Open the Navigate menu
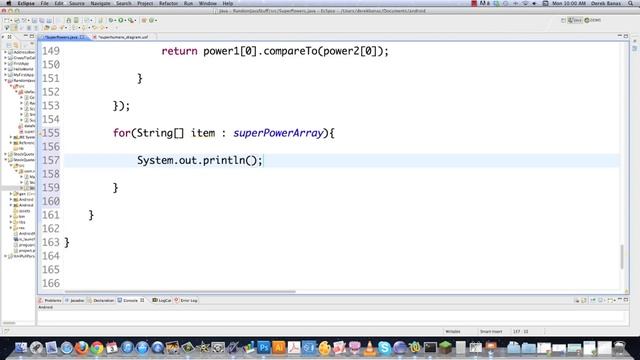 (100, 3)
